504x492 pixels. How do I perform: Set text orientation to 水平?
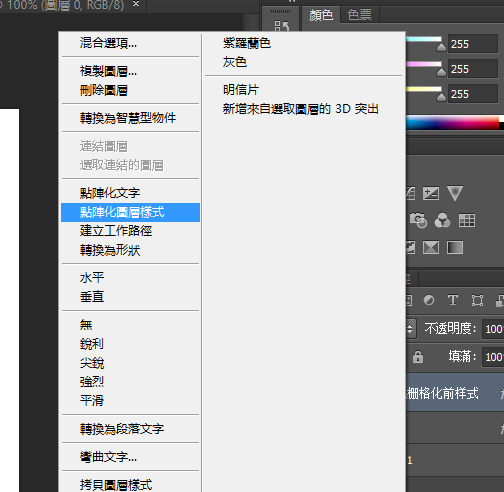pyautogui.click(x=130, y=278)
